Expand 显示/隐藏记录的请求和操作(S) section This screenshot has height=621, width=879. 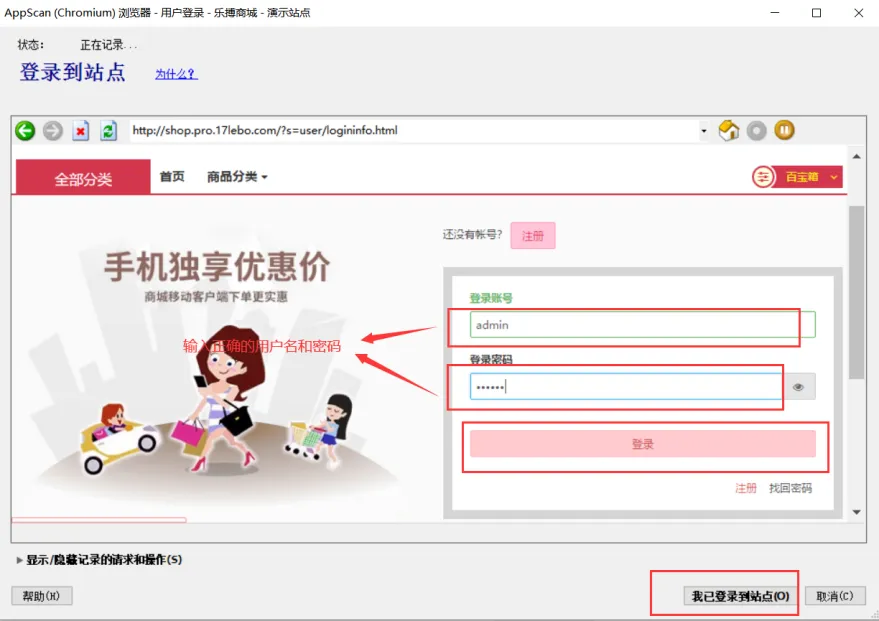point(100,560)
